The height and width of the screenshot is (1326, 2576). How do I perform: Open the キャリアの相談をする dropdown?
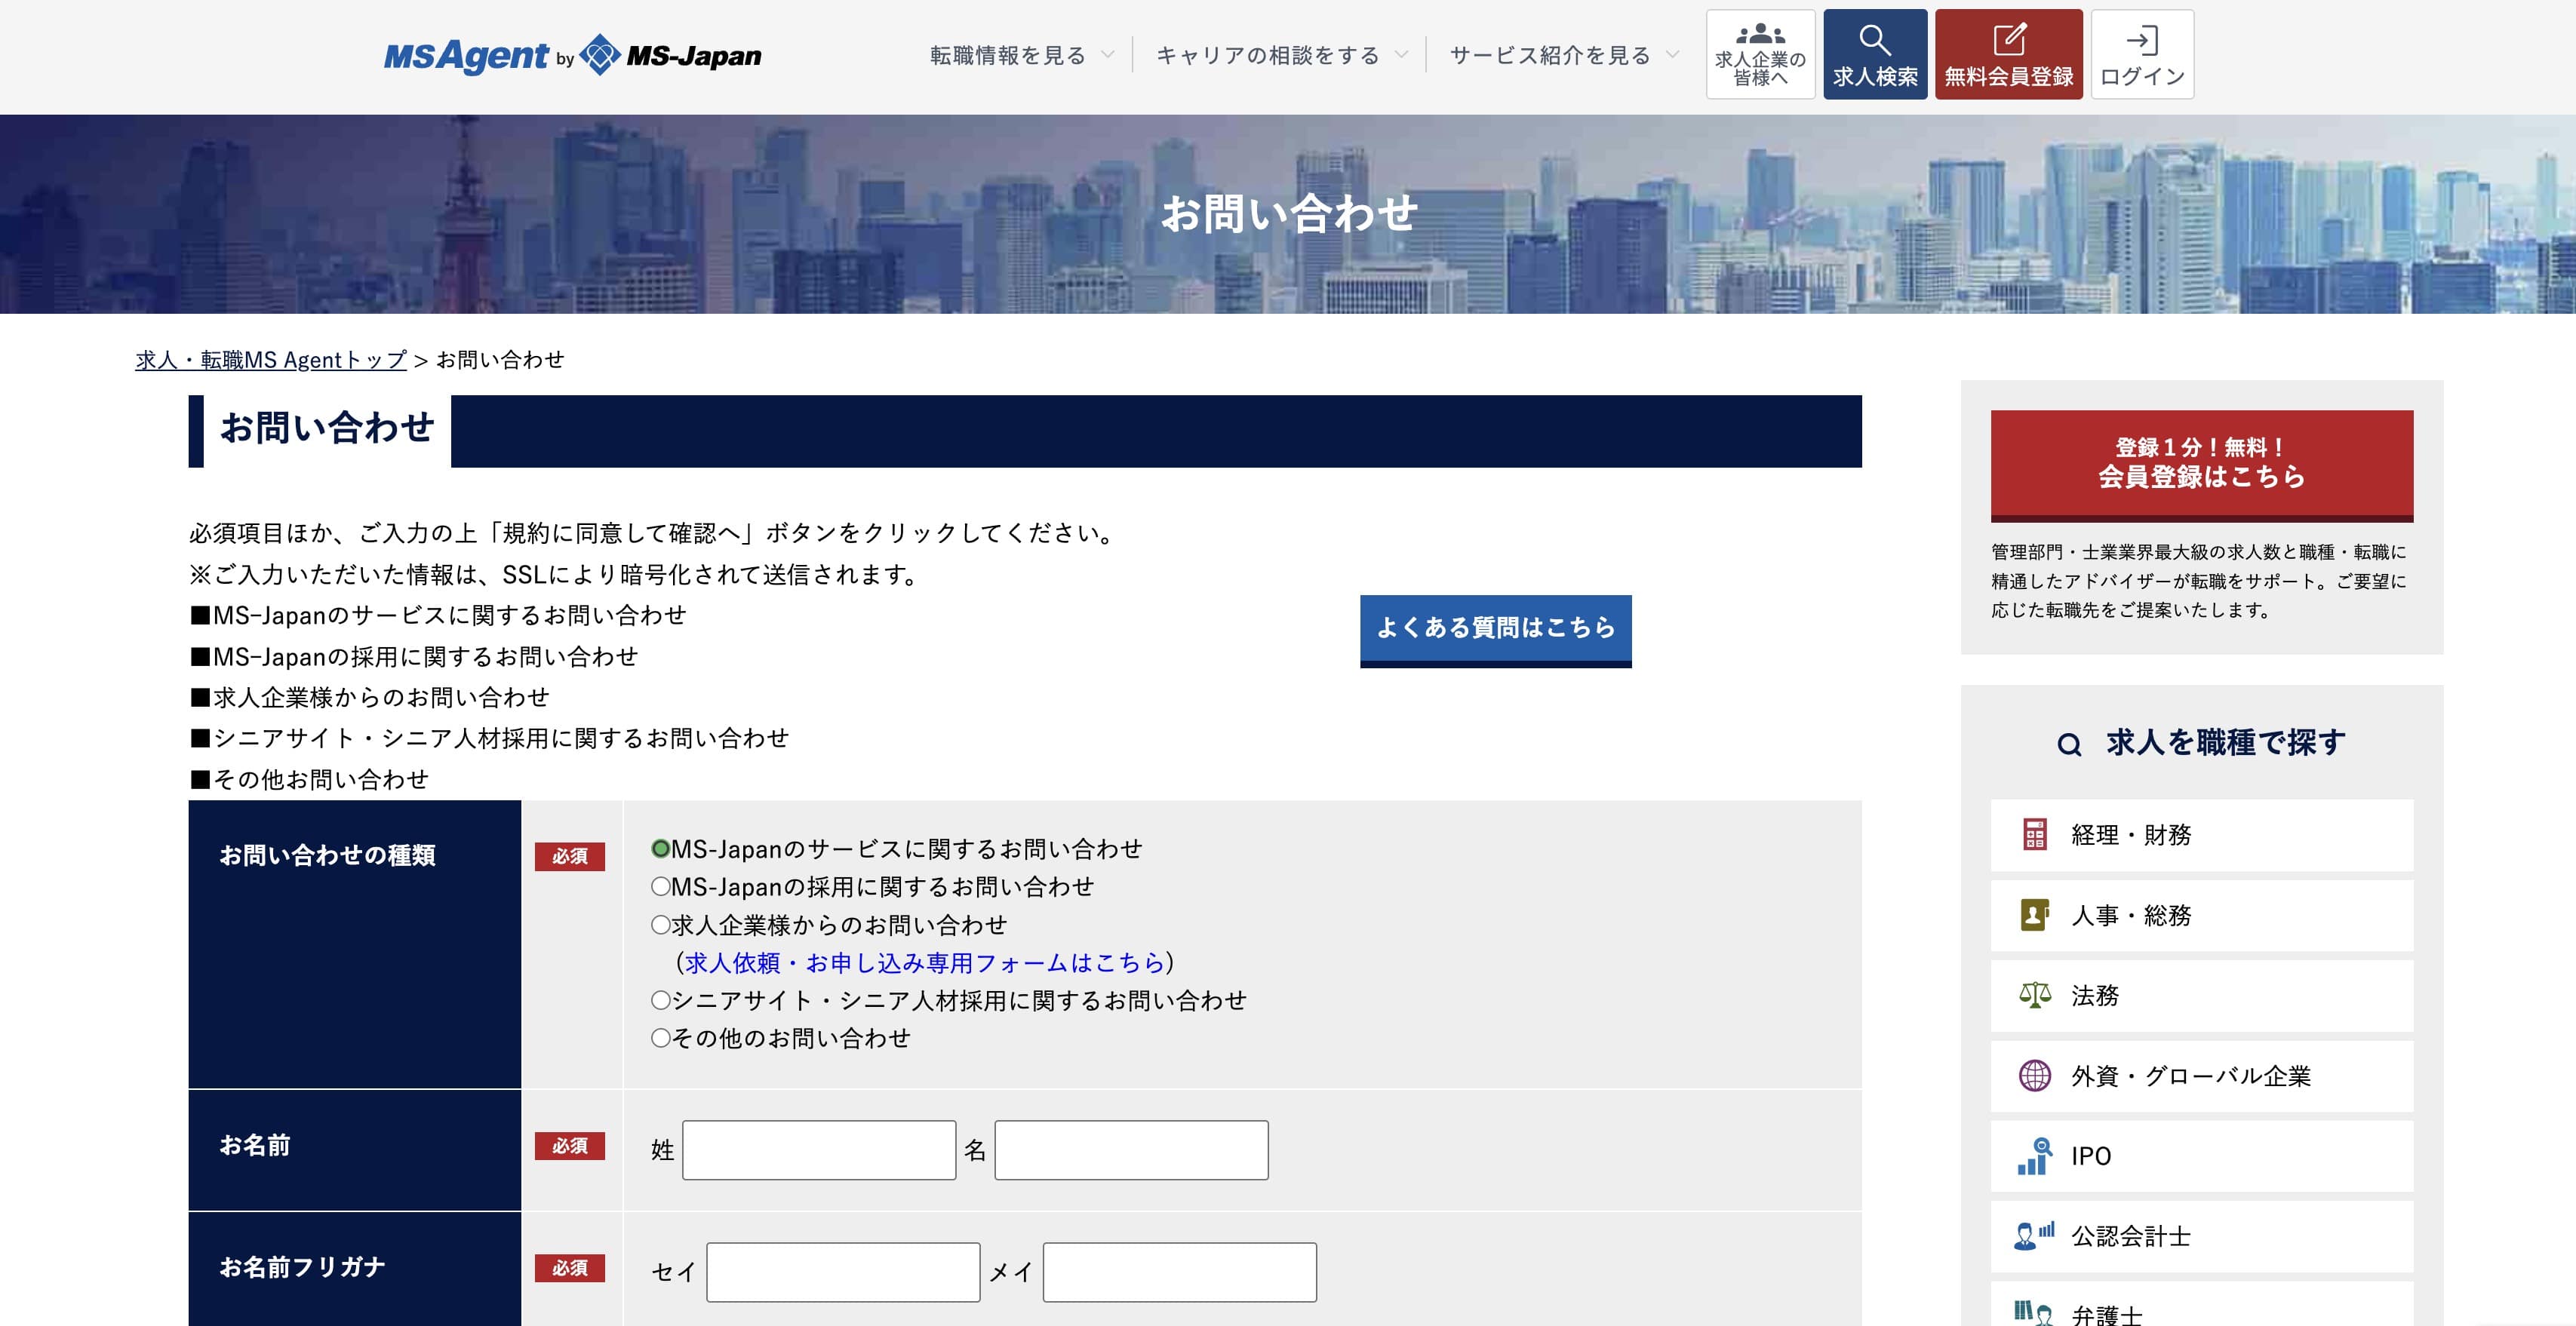click(x=1267, y=56)
